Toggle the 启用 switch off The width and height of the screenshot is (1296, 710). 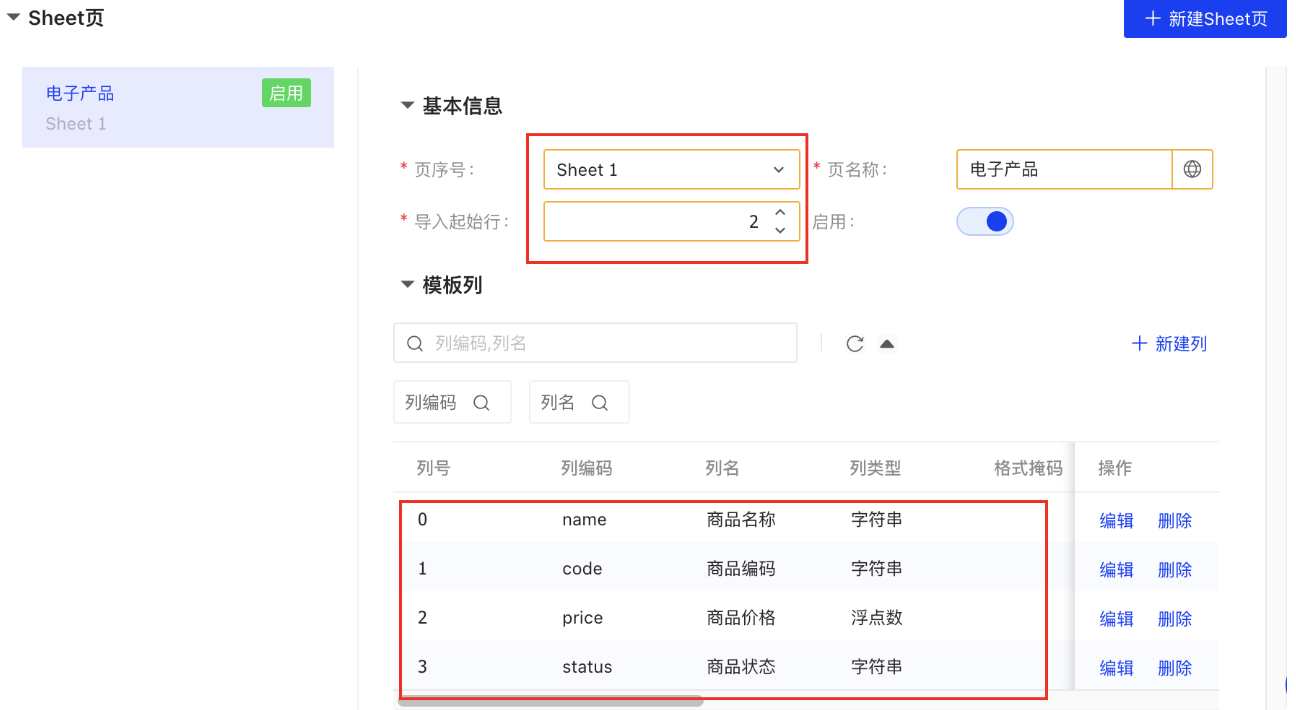point(985,222)
